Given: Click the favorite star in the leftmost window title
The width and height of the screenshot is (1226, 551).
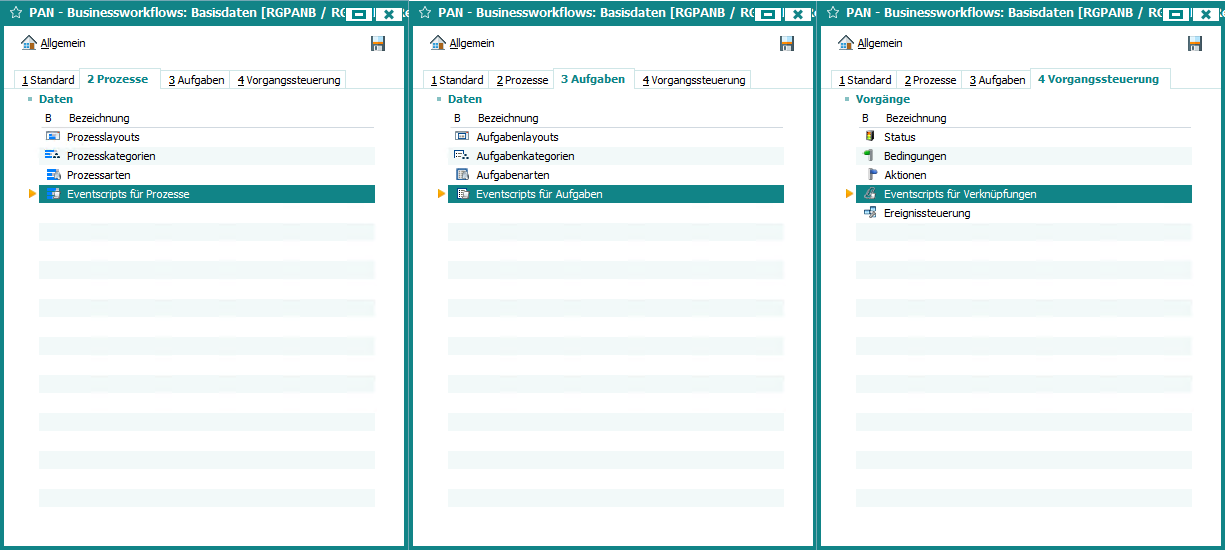Looking at the screenshot, I should pos(16,14).
